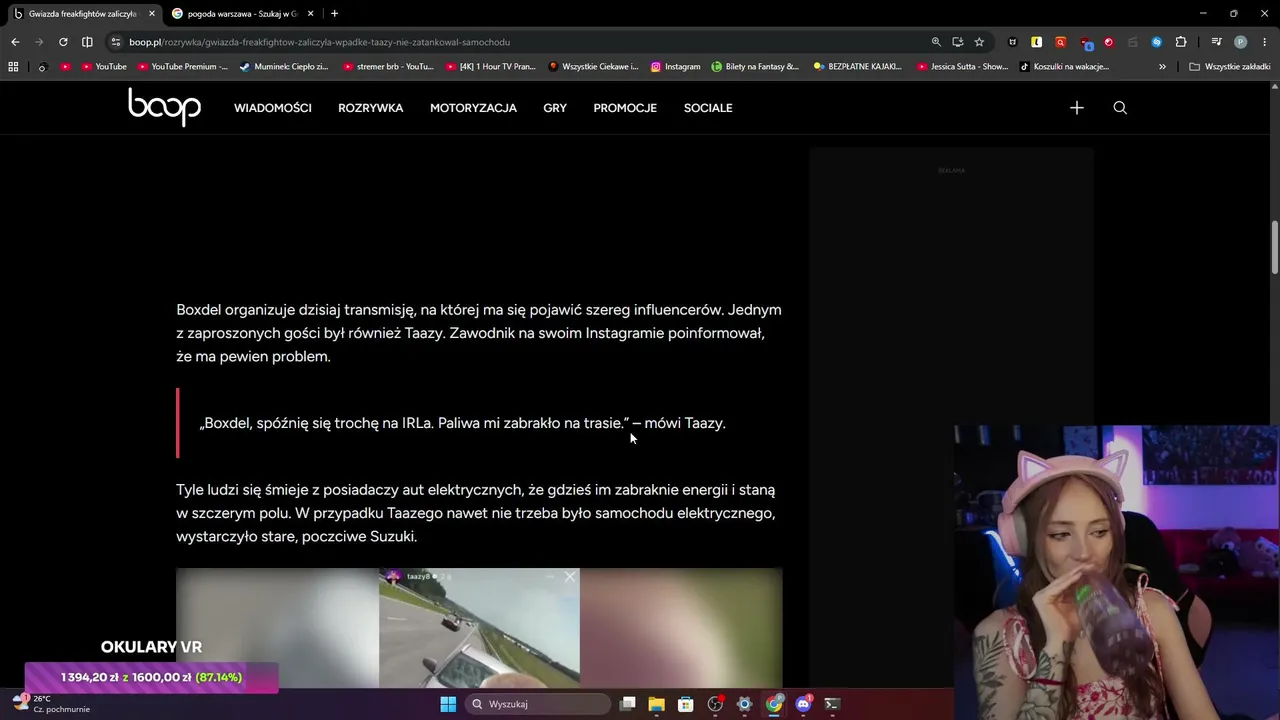Image resolution: width=1280 pixels, height=720 pixels.
Task: Open the BEZPŁATNE KAJAKI bookmark
Action: tap(858, 67)
